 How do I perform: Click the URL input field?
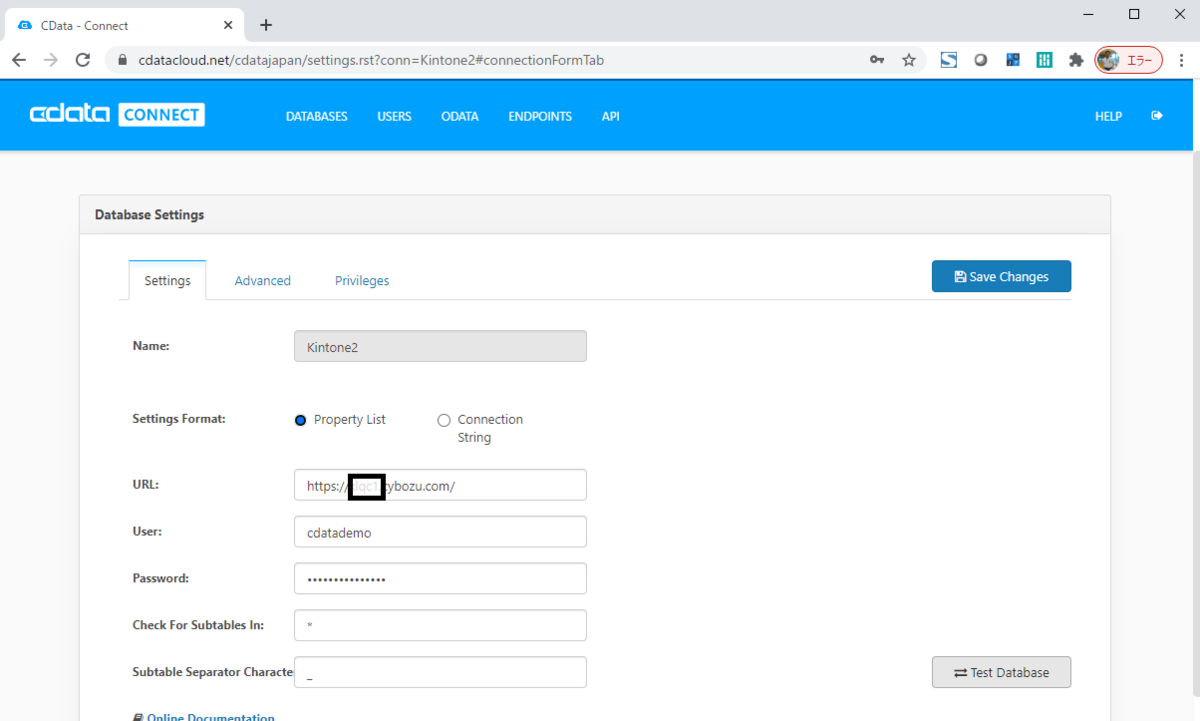[440, 485]
